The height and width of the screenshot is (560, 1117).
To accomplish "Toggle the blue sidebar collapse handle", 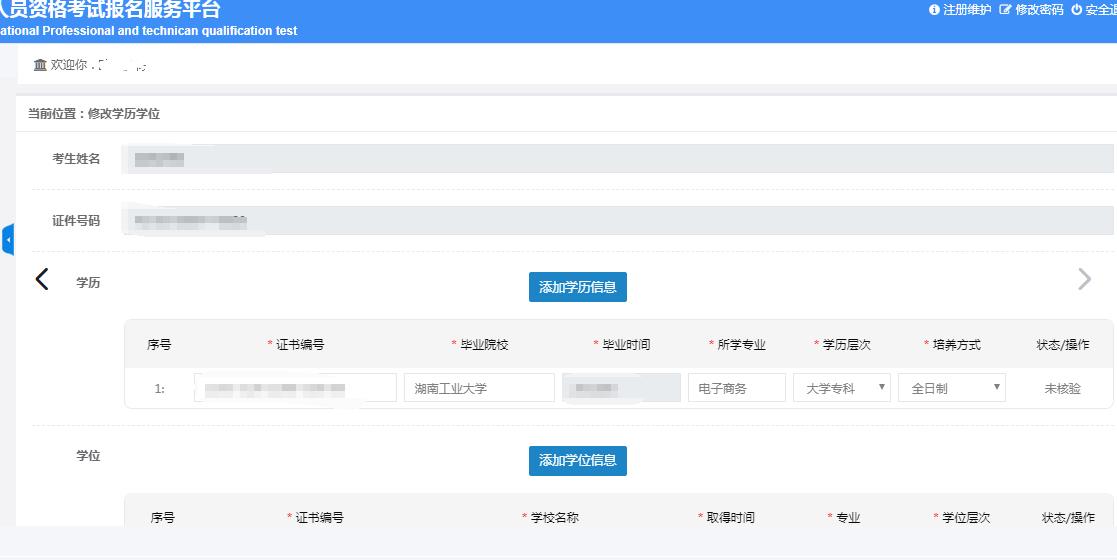I will coord(8,240).
